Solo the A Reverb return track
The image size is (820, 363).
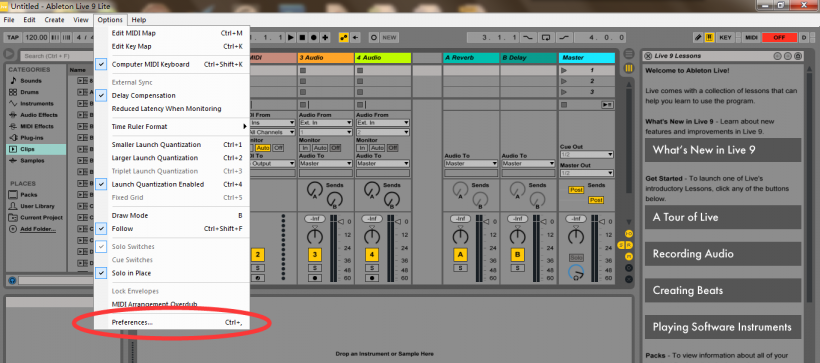tap(460, 268)
